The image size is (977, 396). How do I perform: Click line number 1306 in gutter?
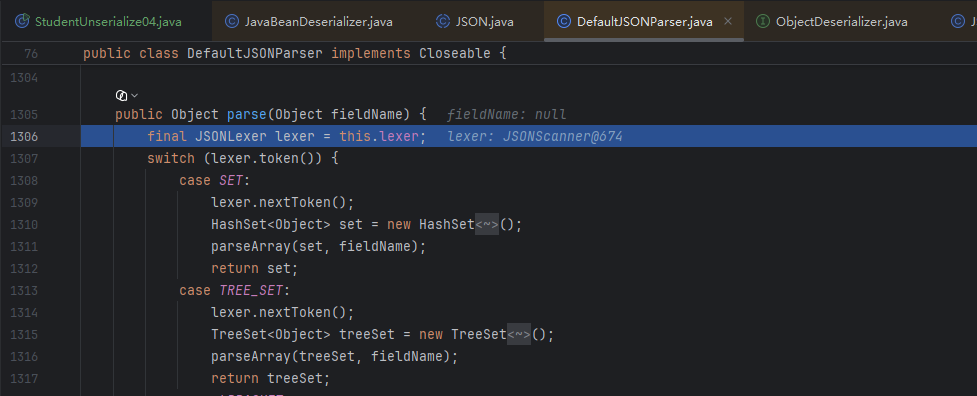[24, 136]
